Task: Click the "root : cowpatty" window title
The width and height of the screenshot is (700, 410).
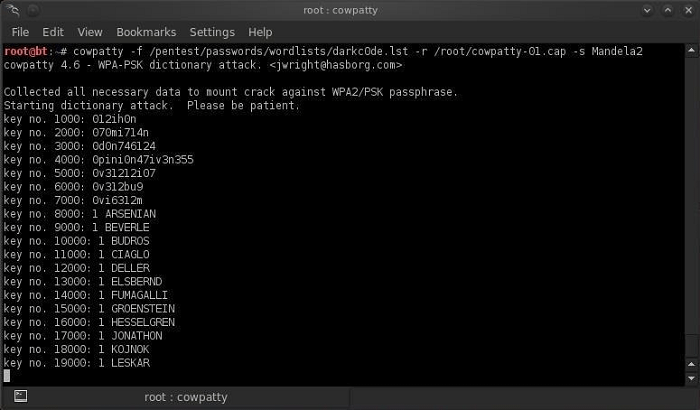Action: 349,10
